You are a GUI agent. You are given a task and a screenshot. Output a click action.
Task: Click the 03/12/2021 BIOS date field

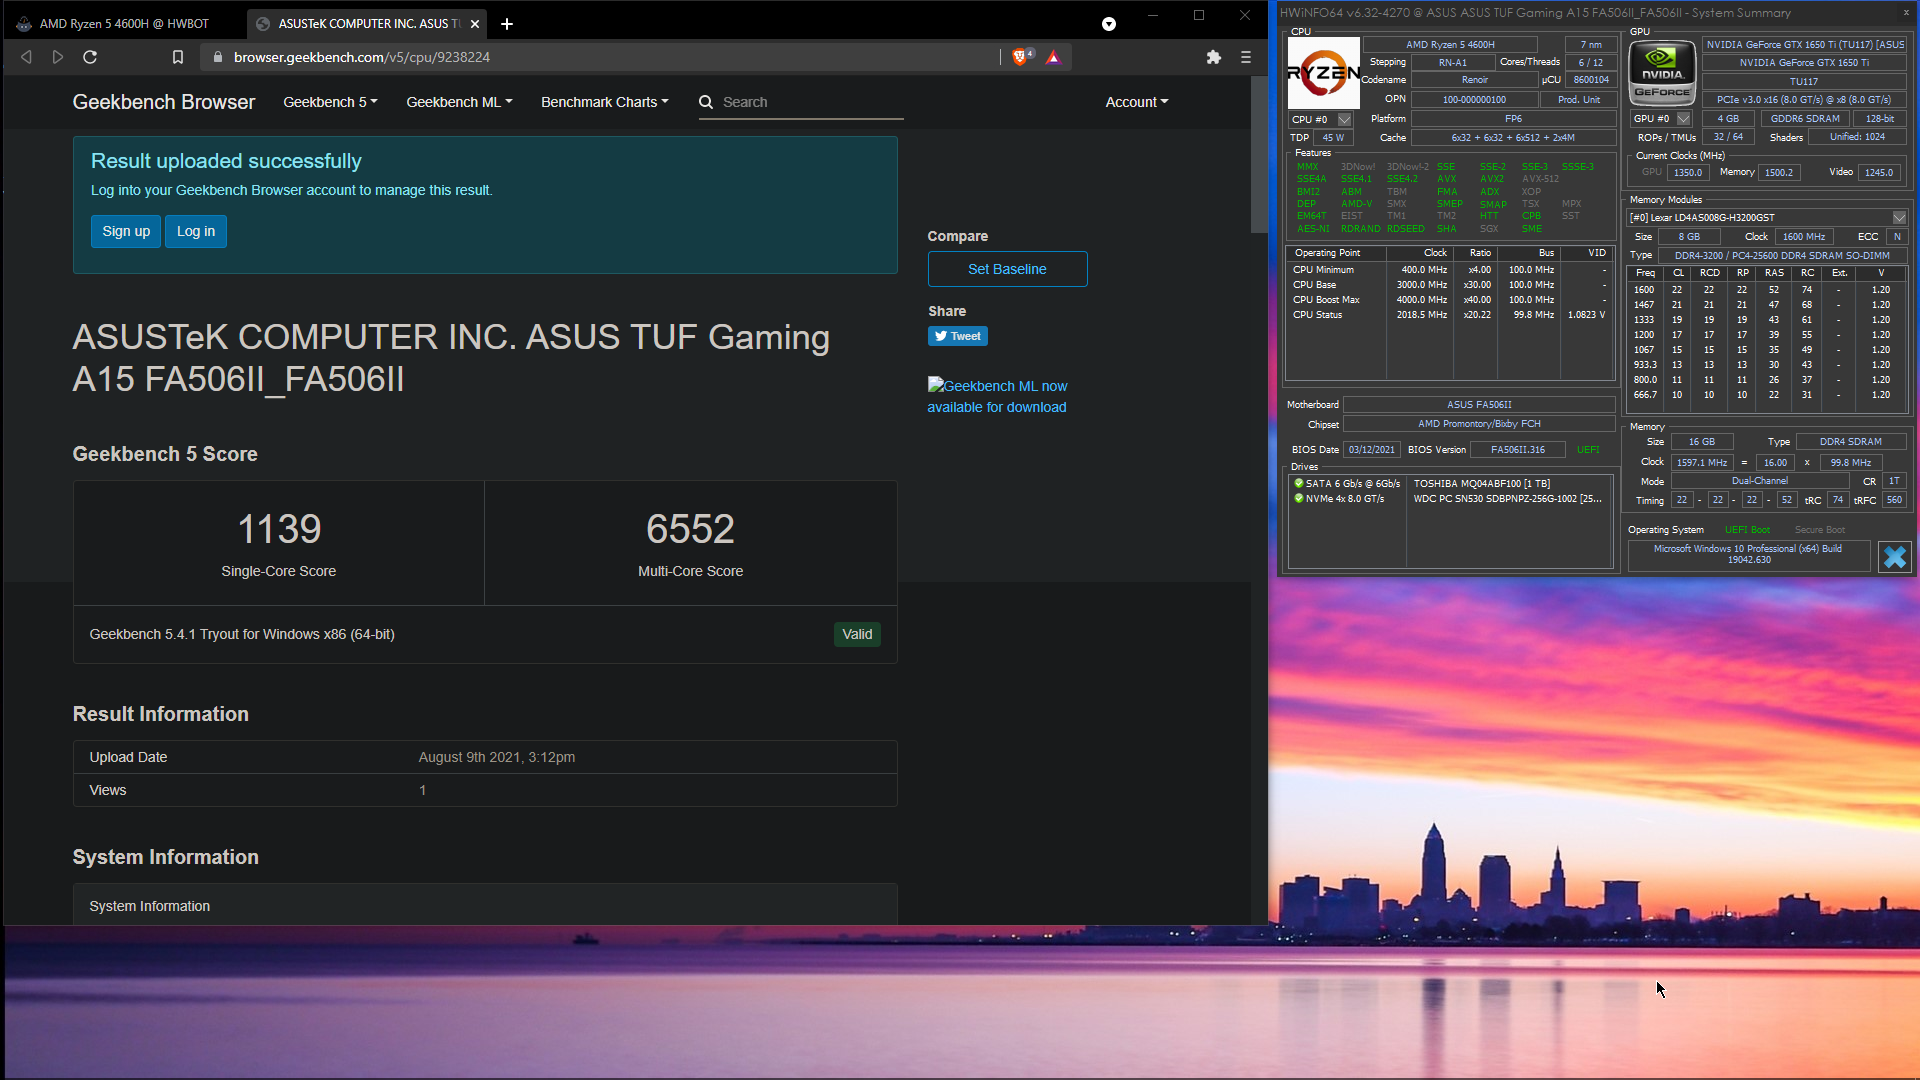pos(1371,450)
